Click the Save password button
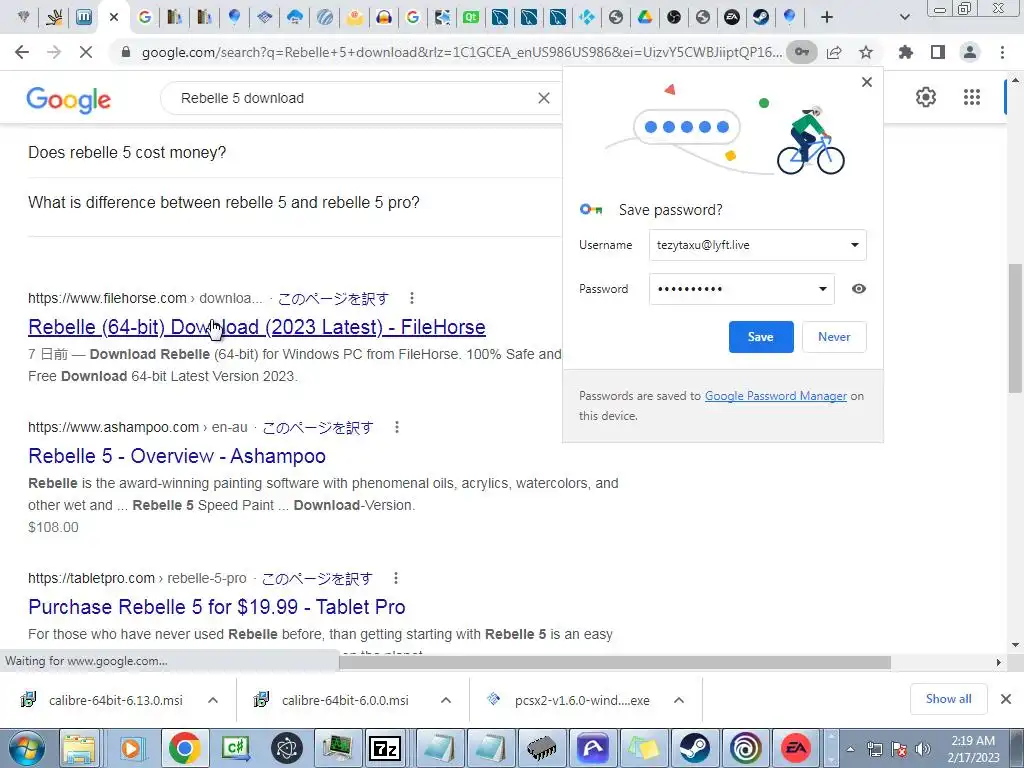Image resolution: width=1024 pixels, height=768 pixels. click(x=761, y=337)
